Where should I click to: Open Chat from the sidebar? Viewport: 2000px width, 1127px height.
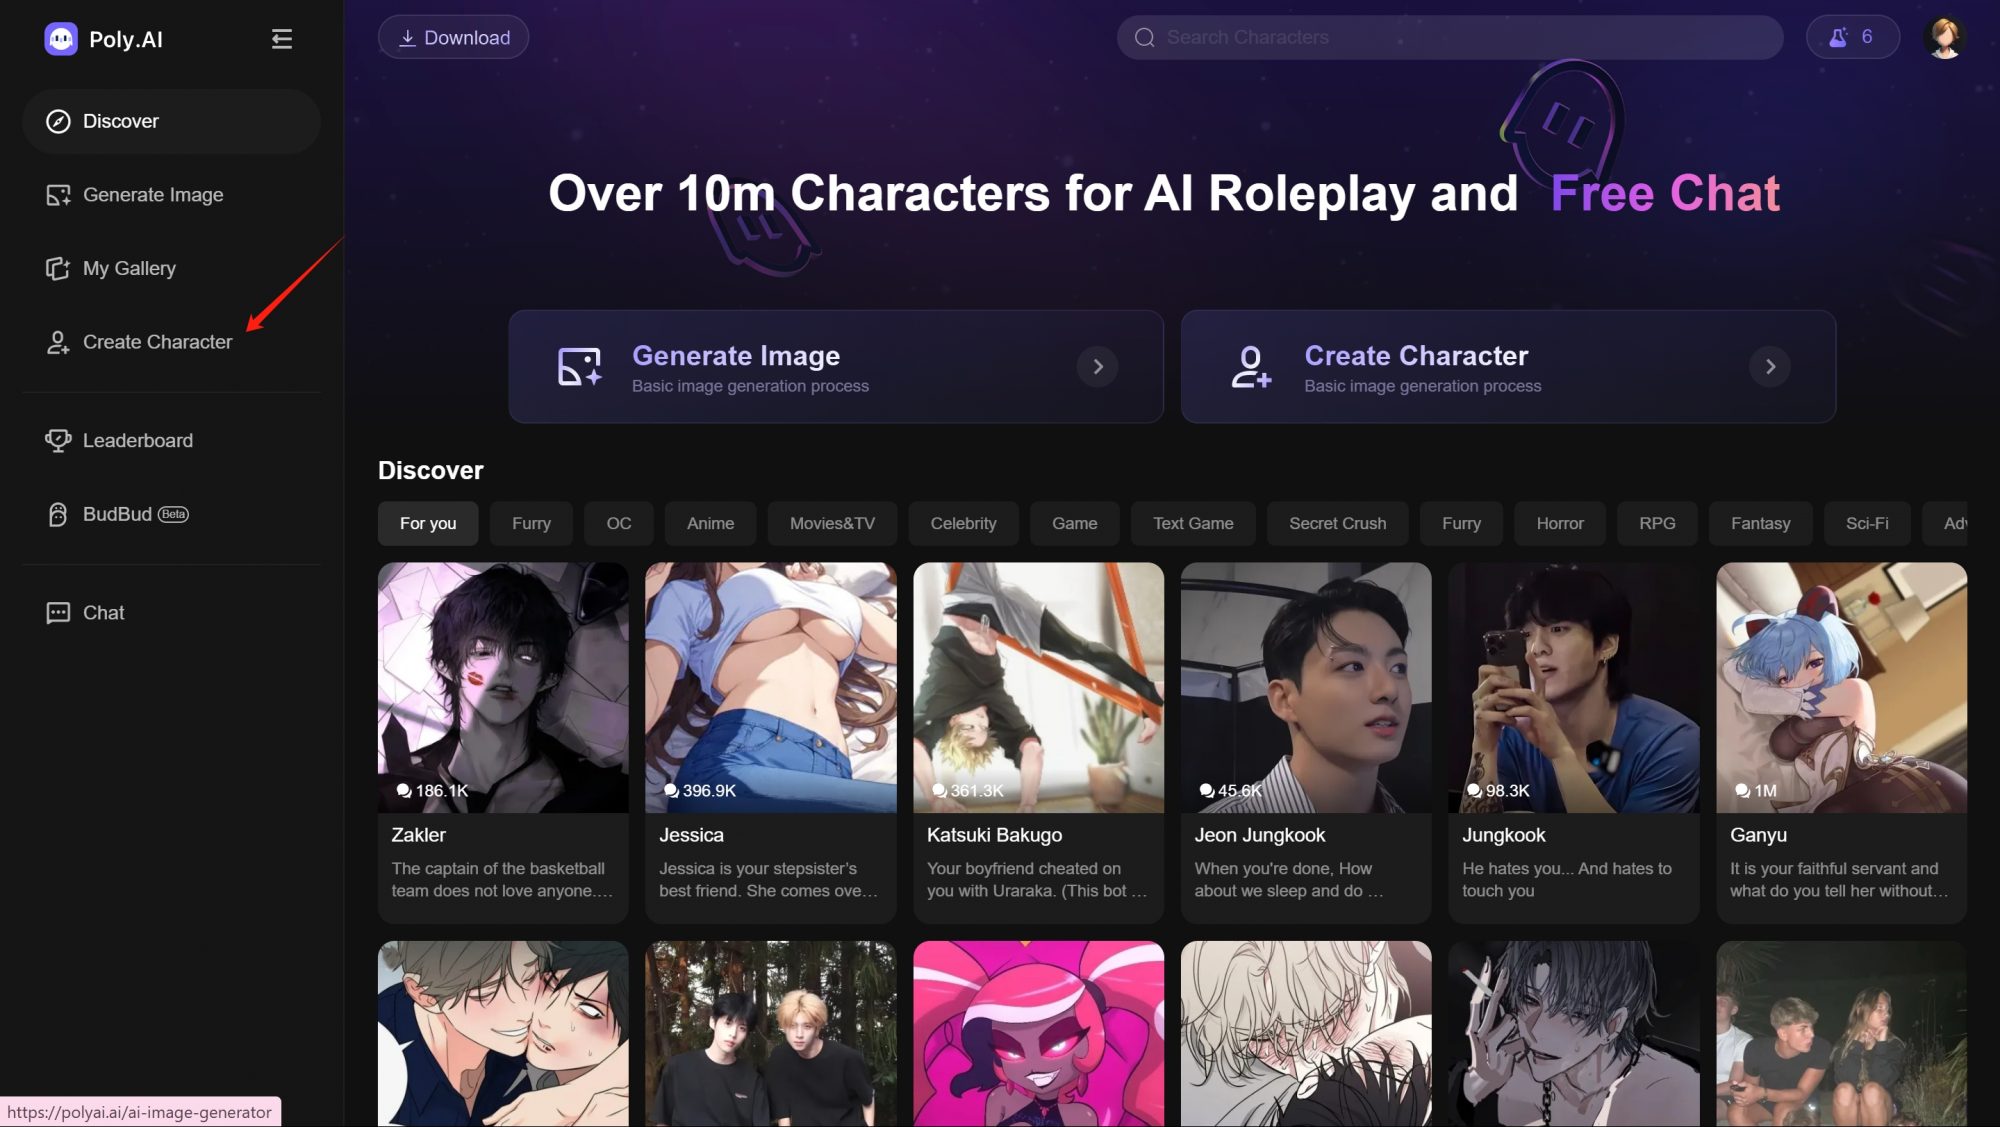tap(171, 613)
